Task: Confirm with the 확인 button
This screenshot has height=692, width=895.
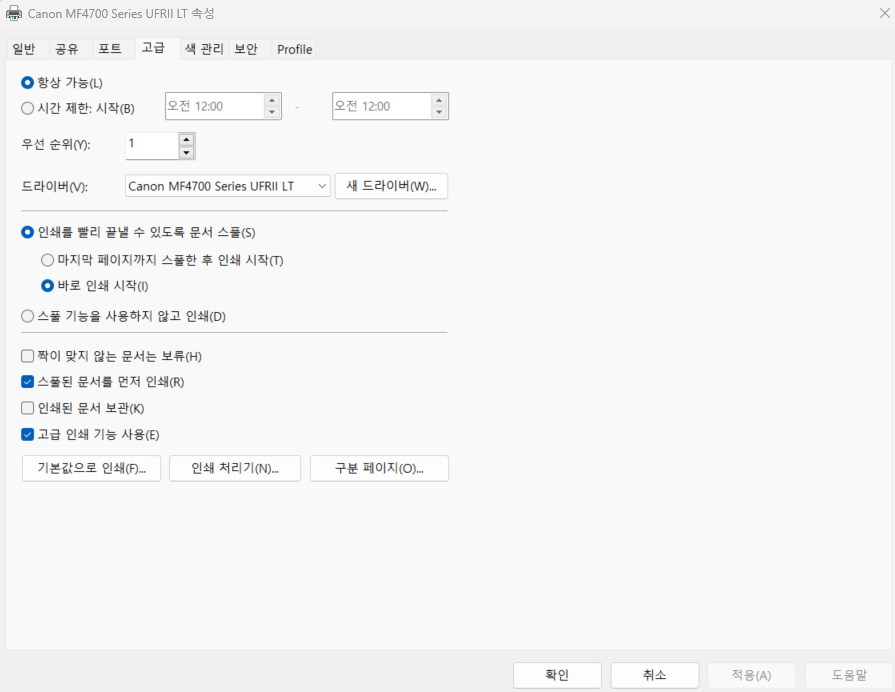Action: pyautogui.click(x=557, y=675)
